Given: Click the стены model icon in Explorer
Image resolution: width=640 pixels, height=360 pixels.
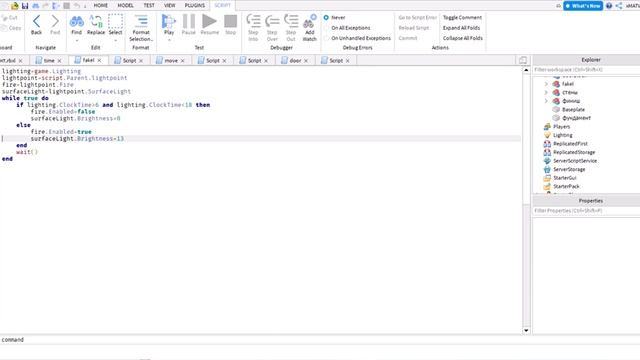Looking at the screenshot, I should (556, 92).
